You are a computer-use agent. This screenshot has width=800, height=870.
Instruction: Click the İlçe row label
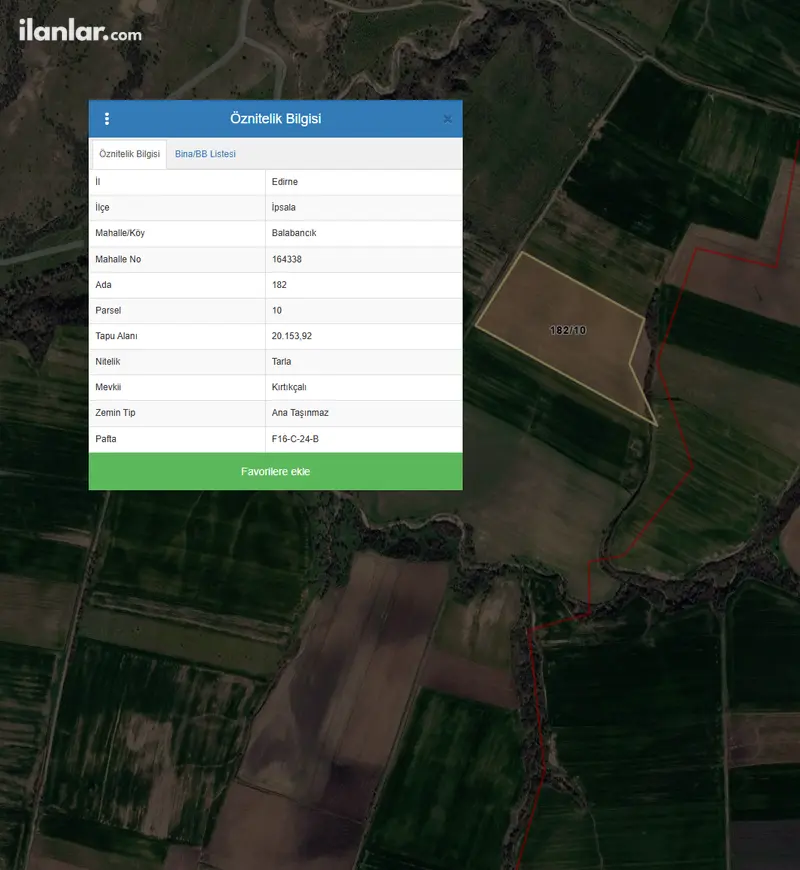pyautogui.click(x=102, y=208)
